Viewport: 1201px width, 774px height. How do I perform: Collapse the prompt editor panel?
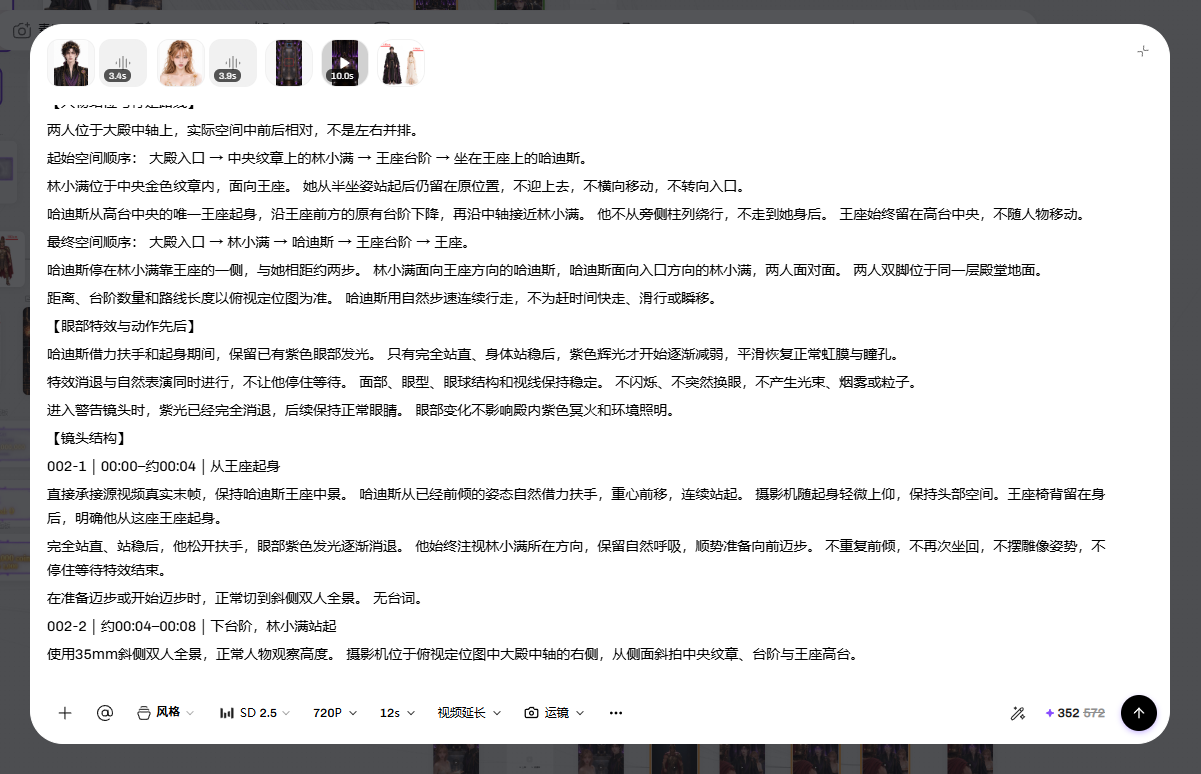[x=1143, y=51]
